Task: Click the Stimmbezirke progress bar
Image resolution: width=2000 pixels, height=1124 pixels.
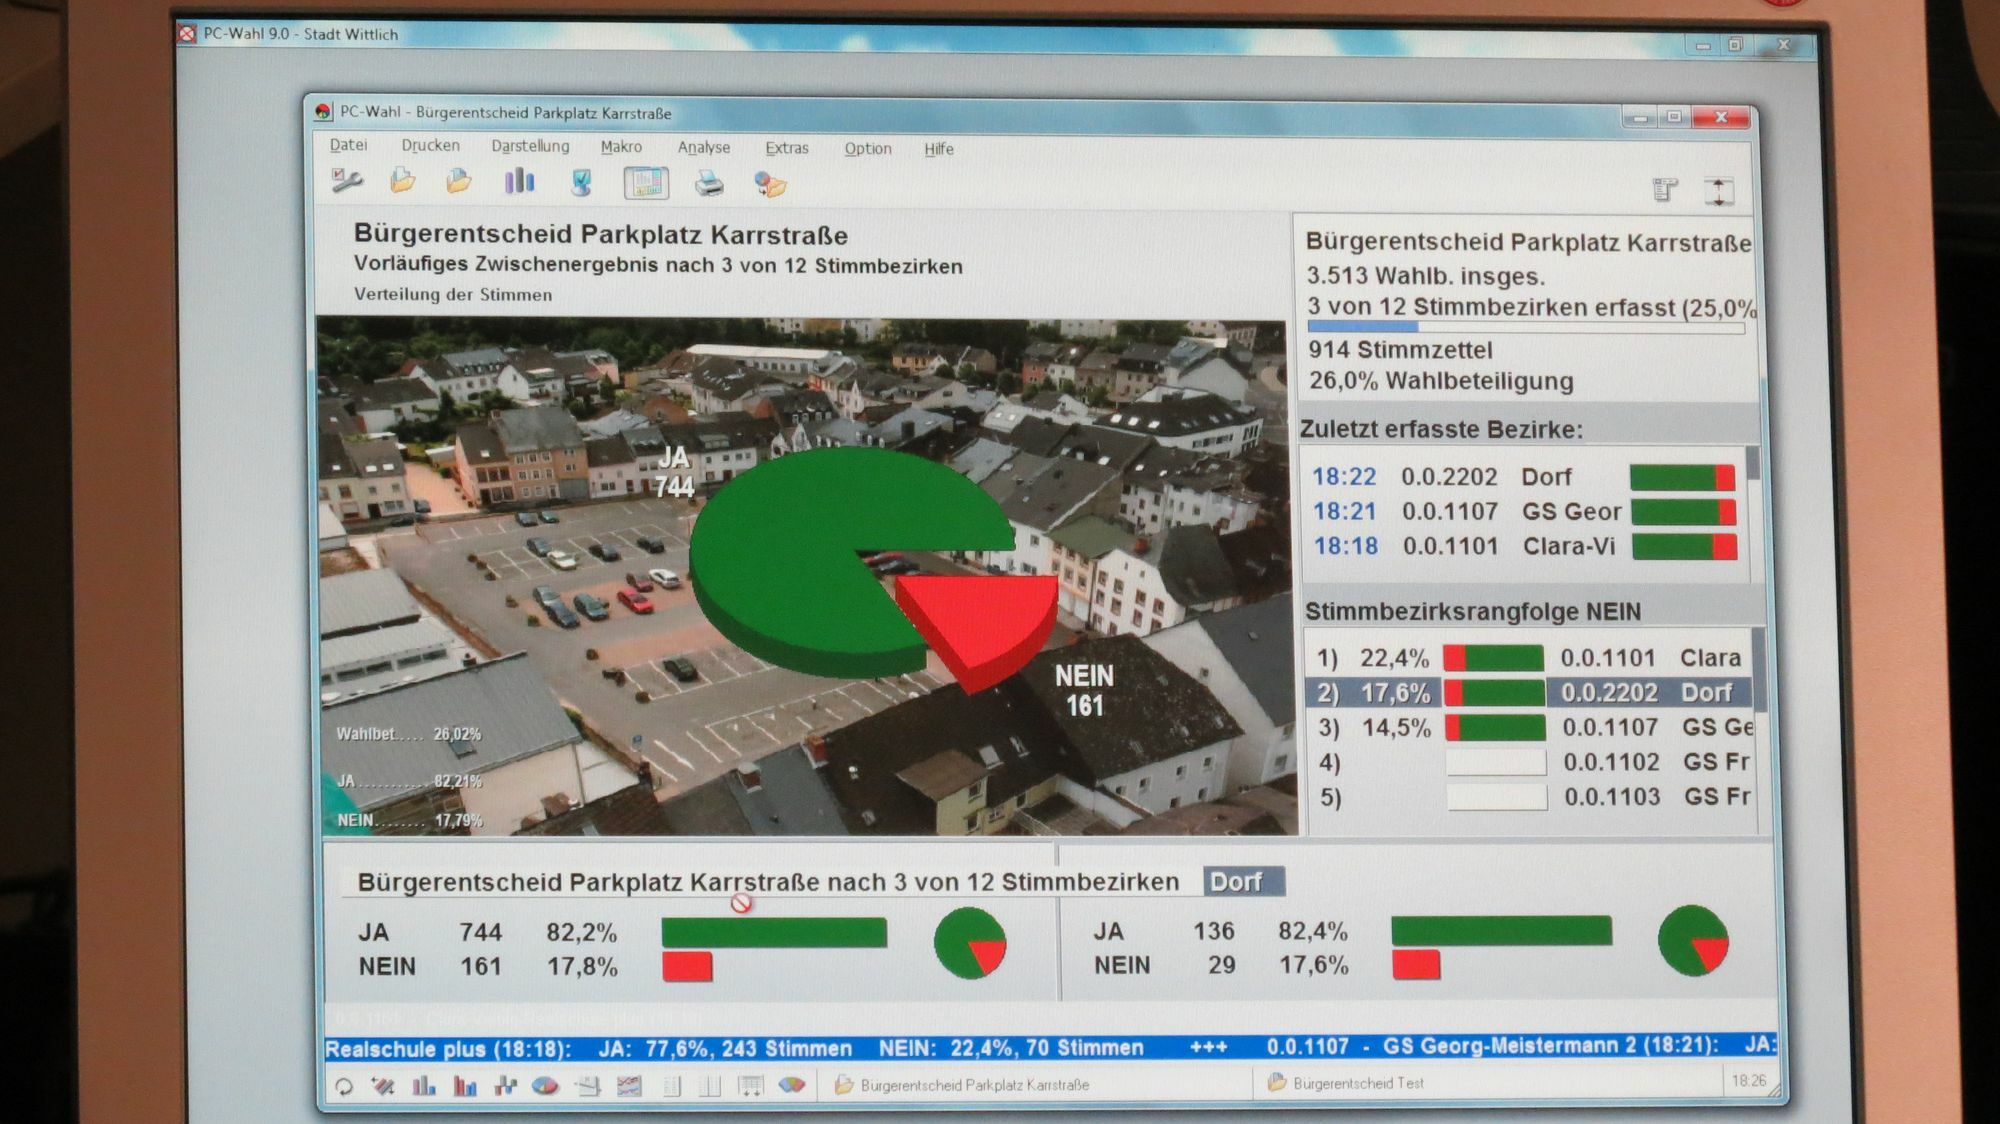Action: 1525,327
